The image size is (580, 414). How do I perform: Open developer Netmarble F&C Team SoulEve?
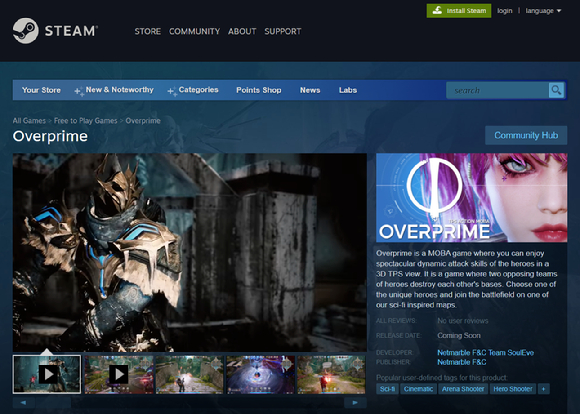click(485, 353)
